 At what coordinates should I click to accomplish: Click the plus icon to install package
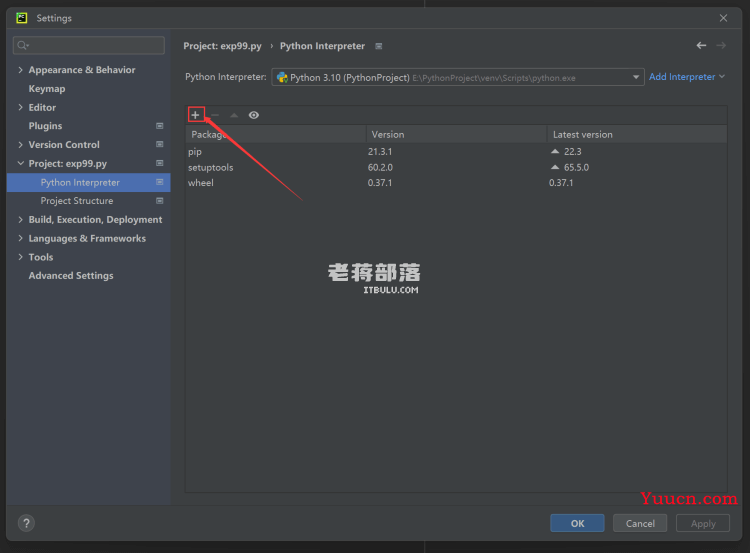[196, 115]
